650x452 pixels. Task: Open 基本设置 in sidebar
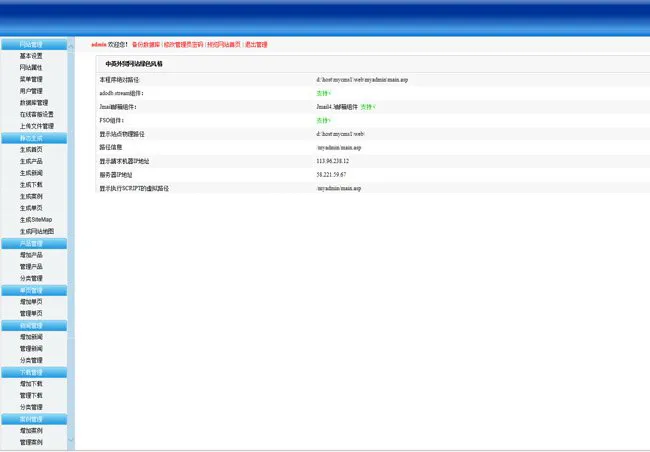point(31,56)
